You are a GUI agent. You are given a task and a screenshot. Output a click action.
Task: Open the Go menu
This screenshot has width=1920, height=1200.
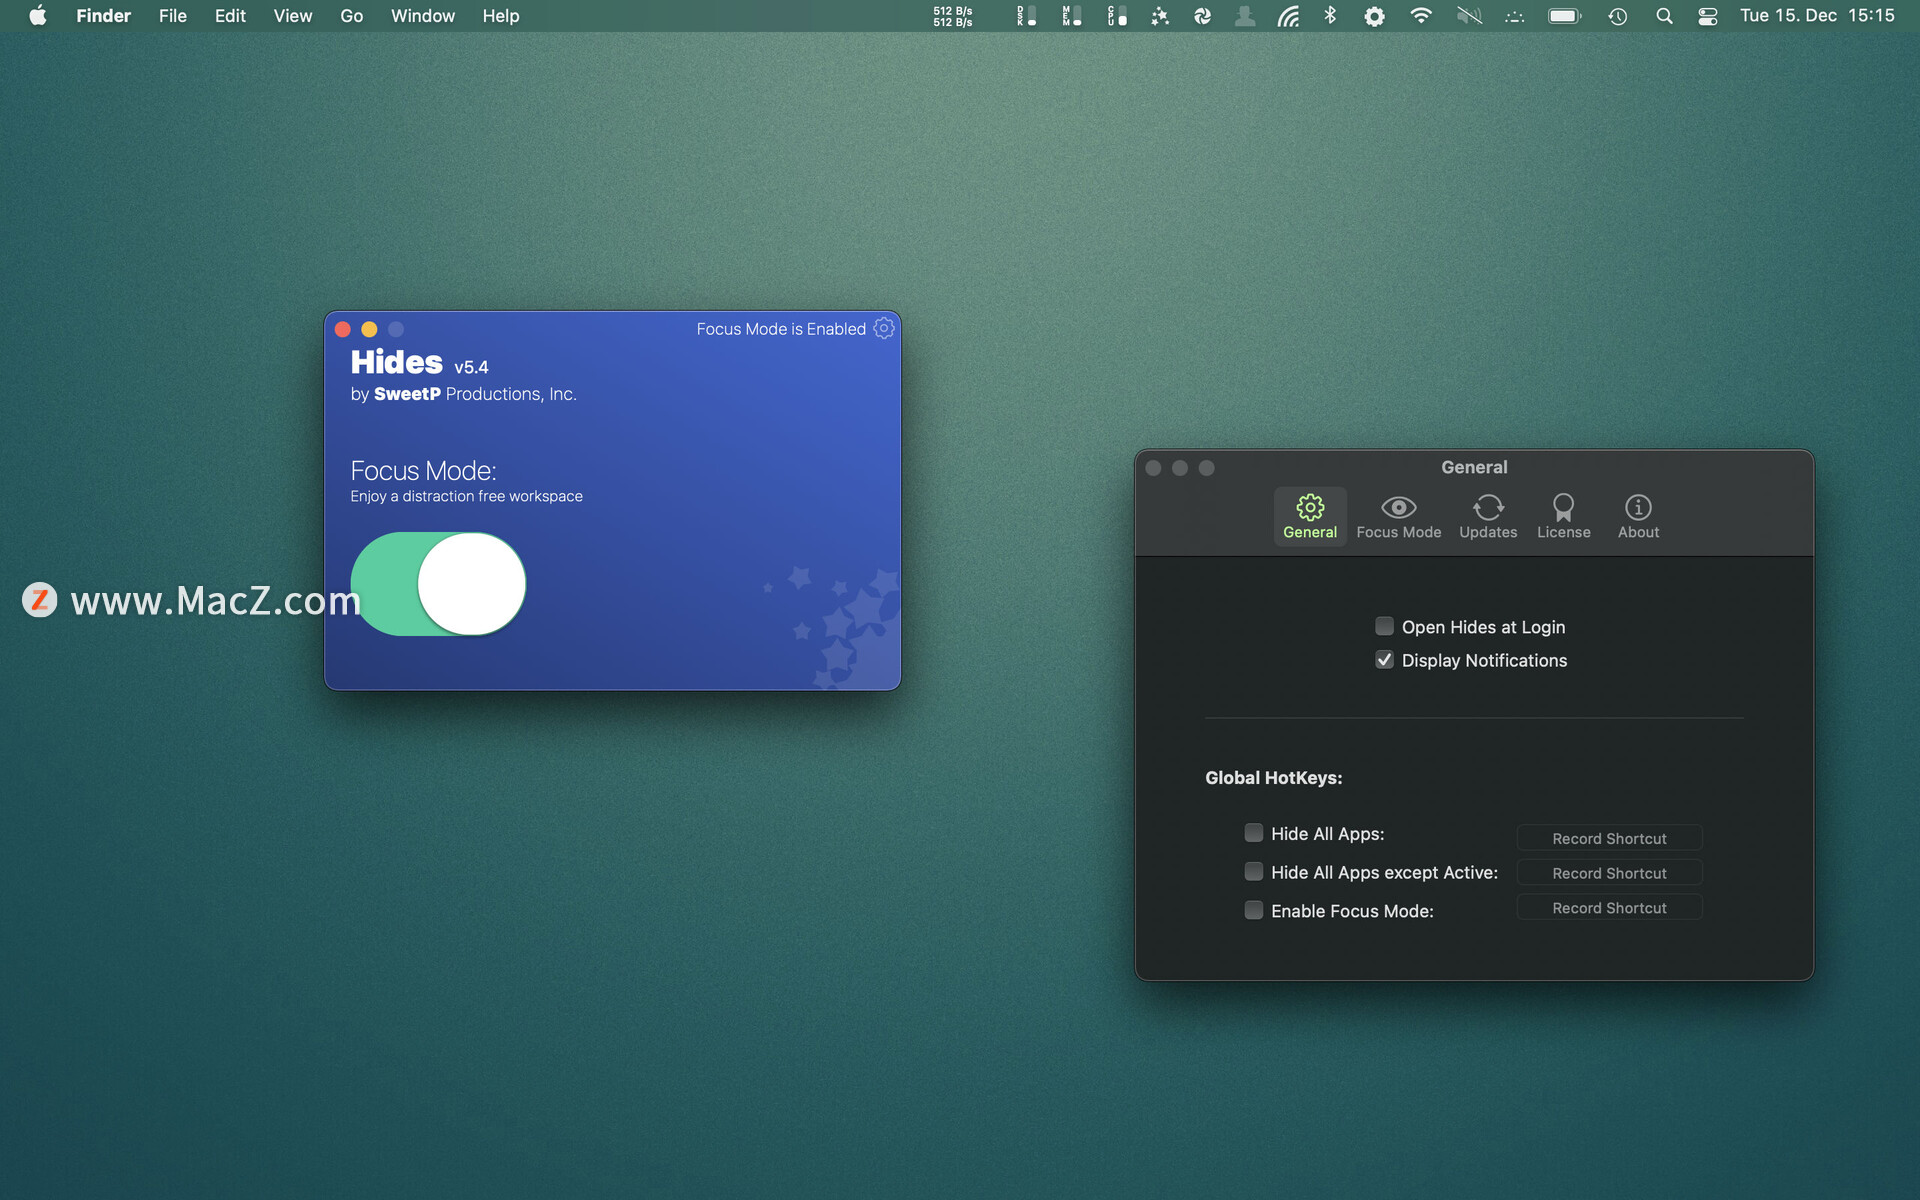(352, 16)
